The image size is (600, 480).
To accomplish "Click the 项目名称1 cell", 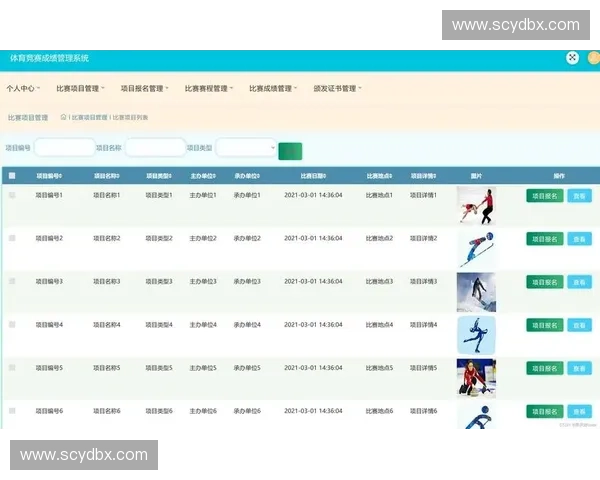I will click(107, 195).
